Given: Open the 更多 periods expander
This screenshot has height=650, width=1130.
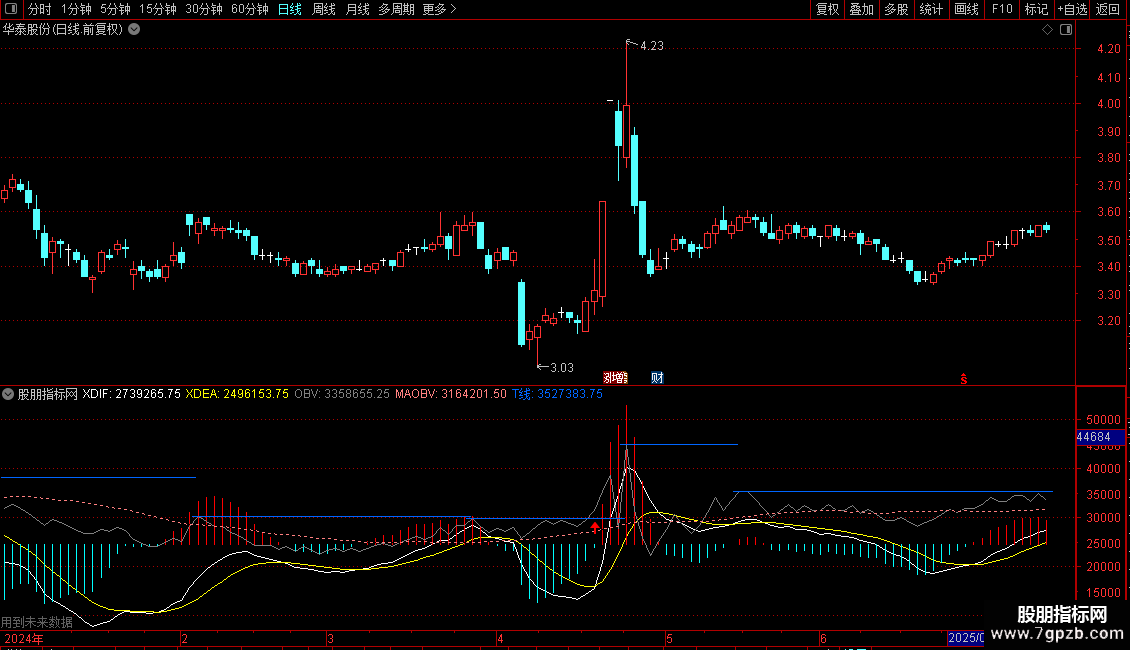Looking at the screenshot, I should 439,9.
